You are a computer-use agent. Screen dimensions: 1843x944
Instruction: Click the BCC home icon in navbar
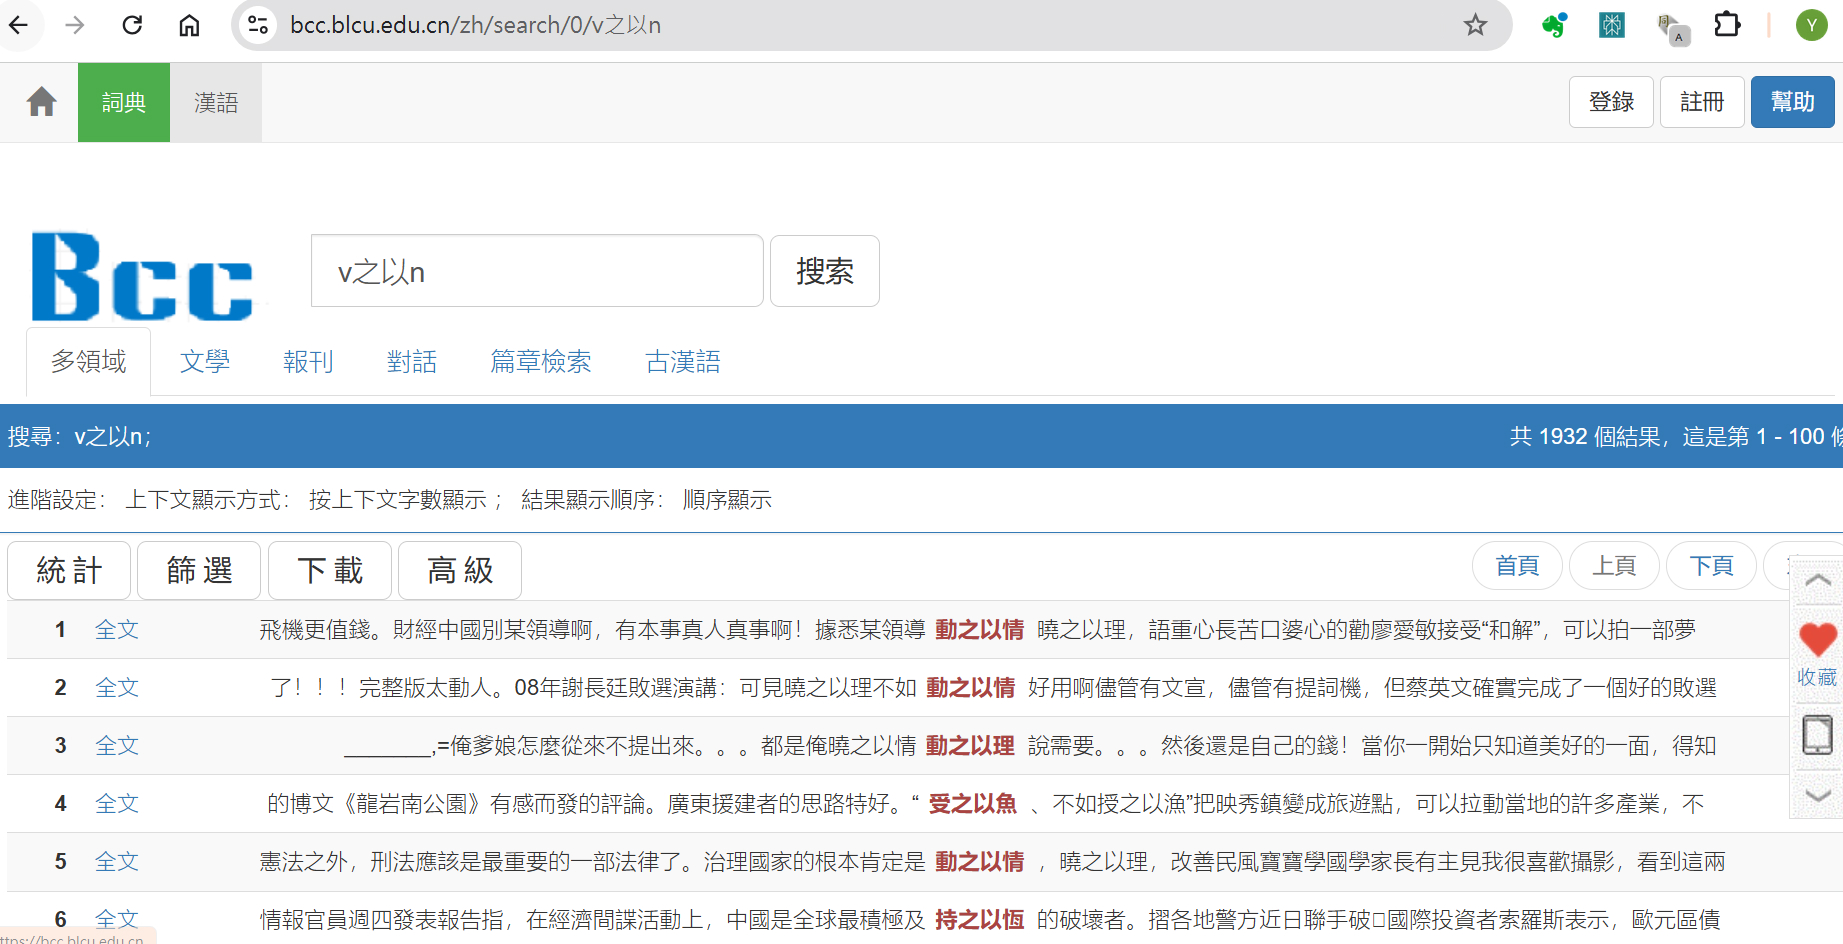(x=41, y=102)
